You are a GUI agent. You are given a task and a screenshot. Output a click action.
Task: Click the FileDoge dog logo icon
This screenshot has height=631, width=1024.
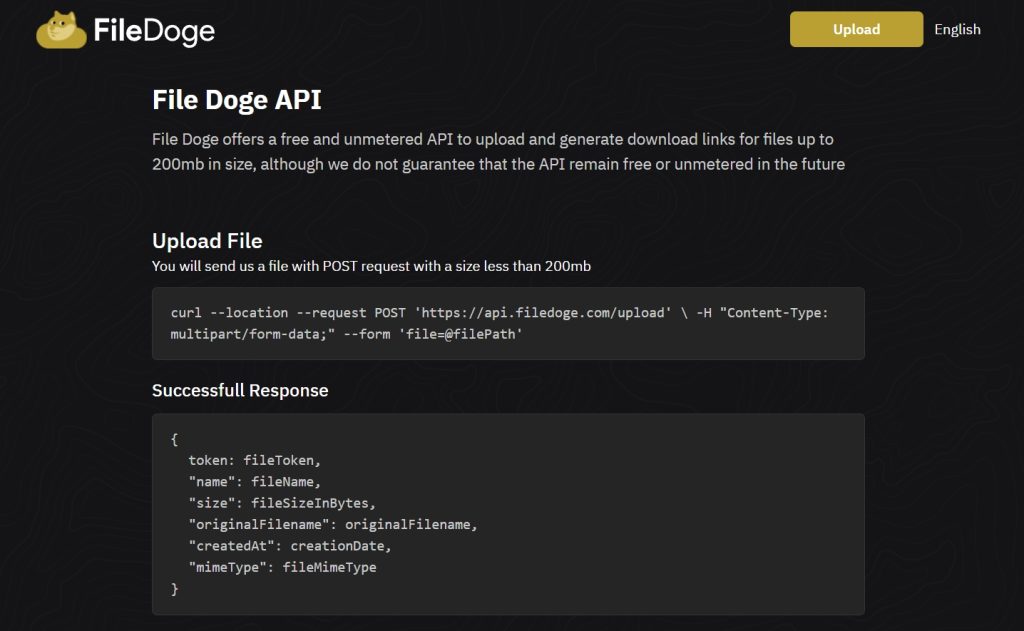pos(61,30)
